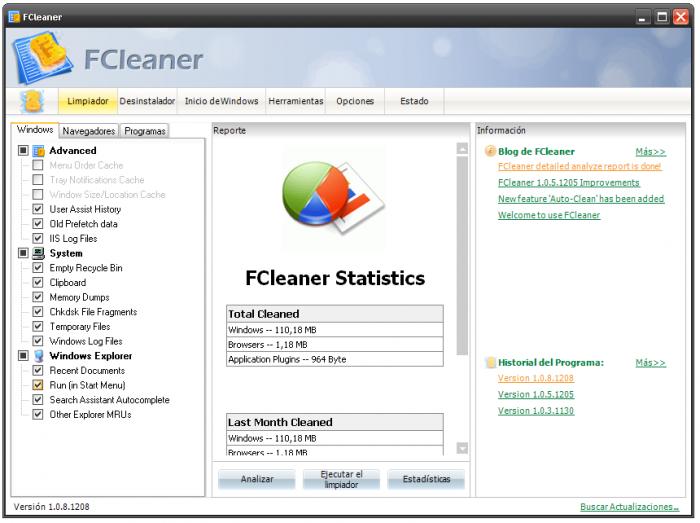Open the Limpiador tab
This screenshot has width=700, height=523.
click(x=88, y=101)
